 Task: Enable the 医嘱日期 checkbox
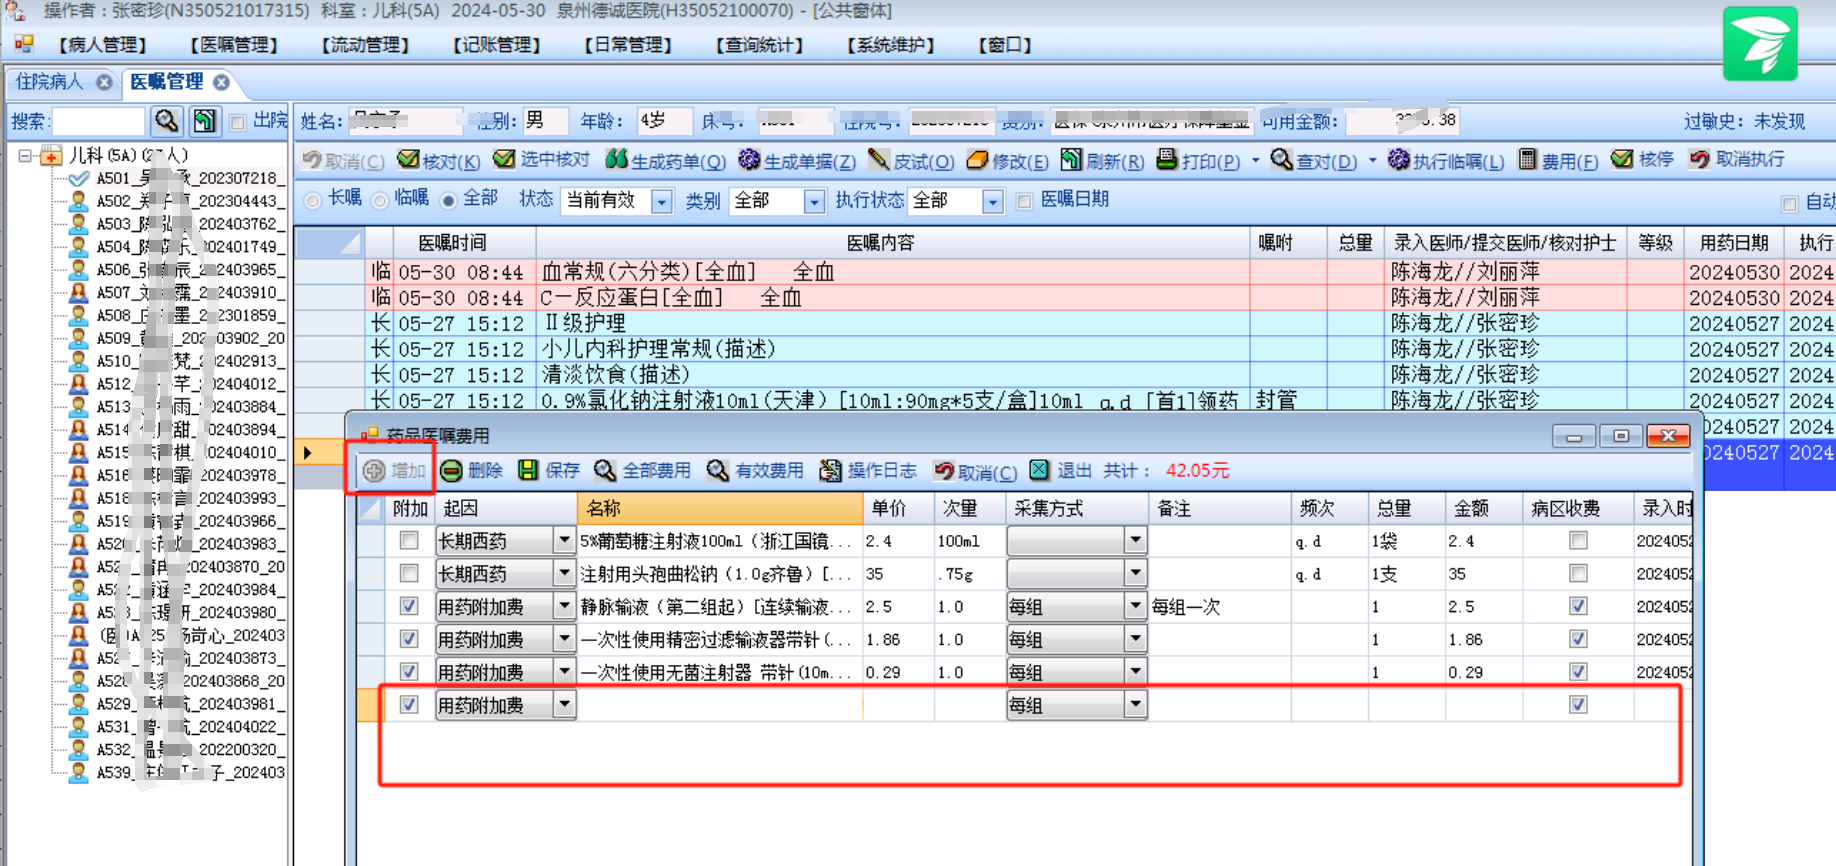1024,201
